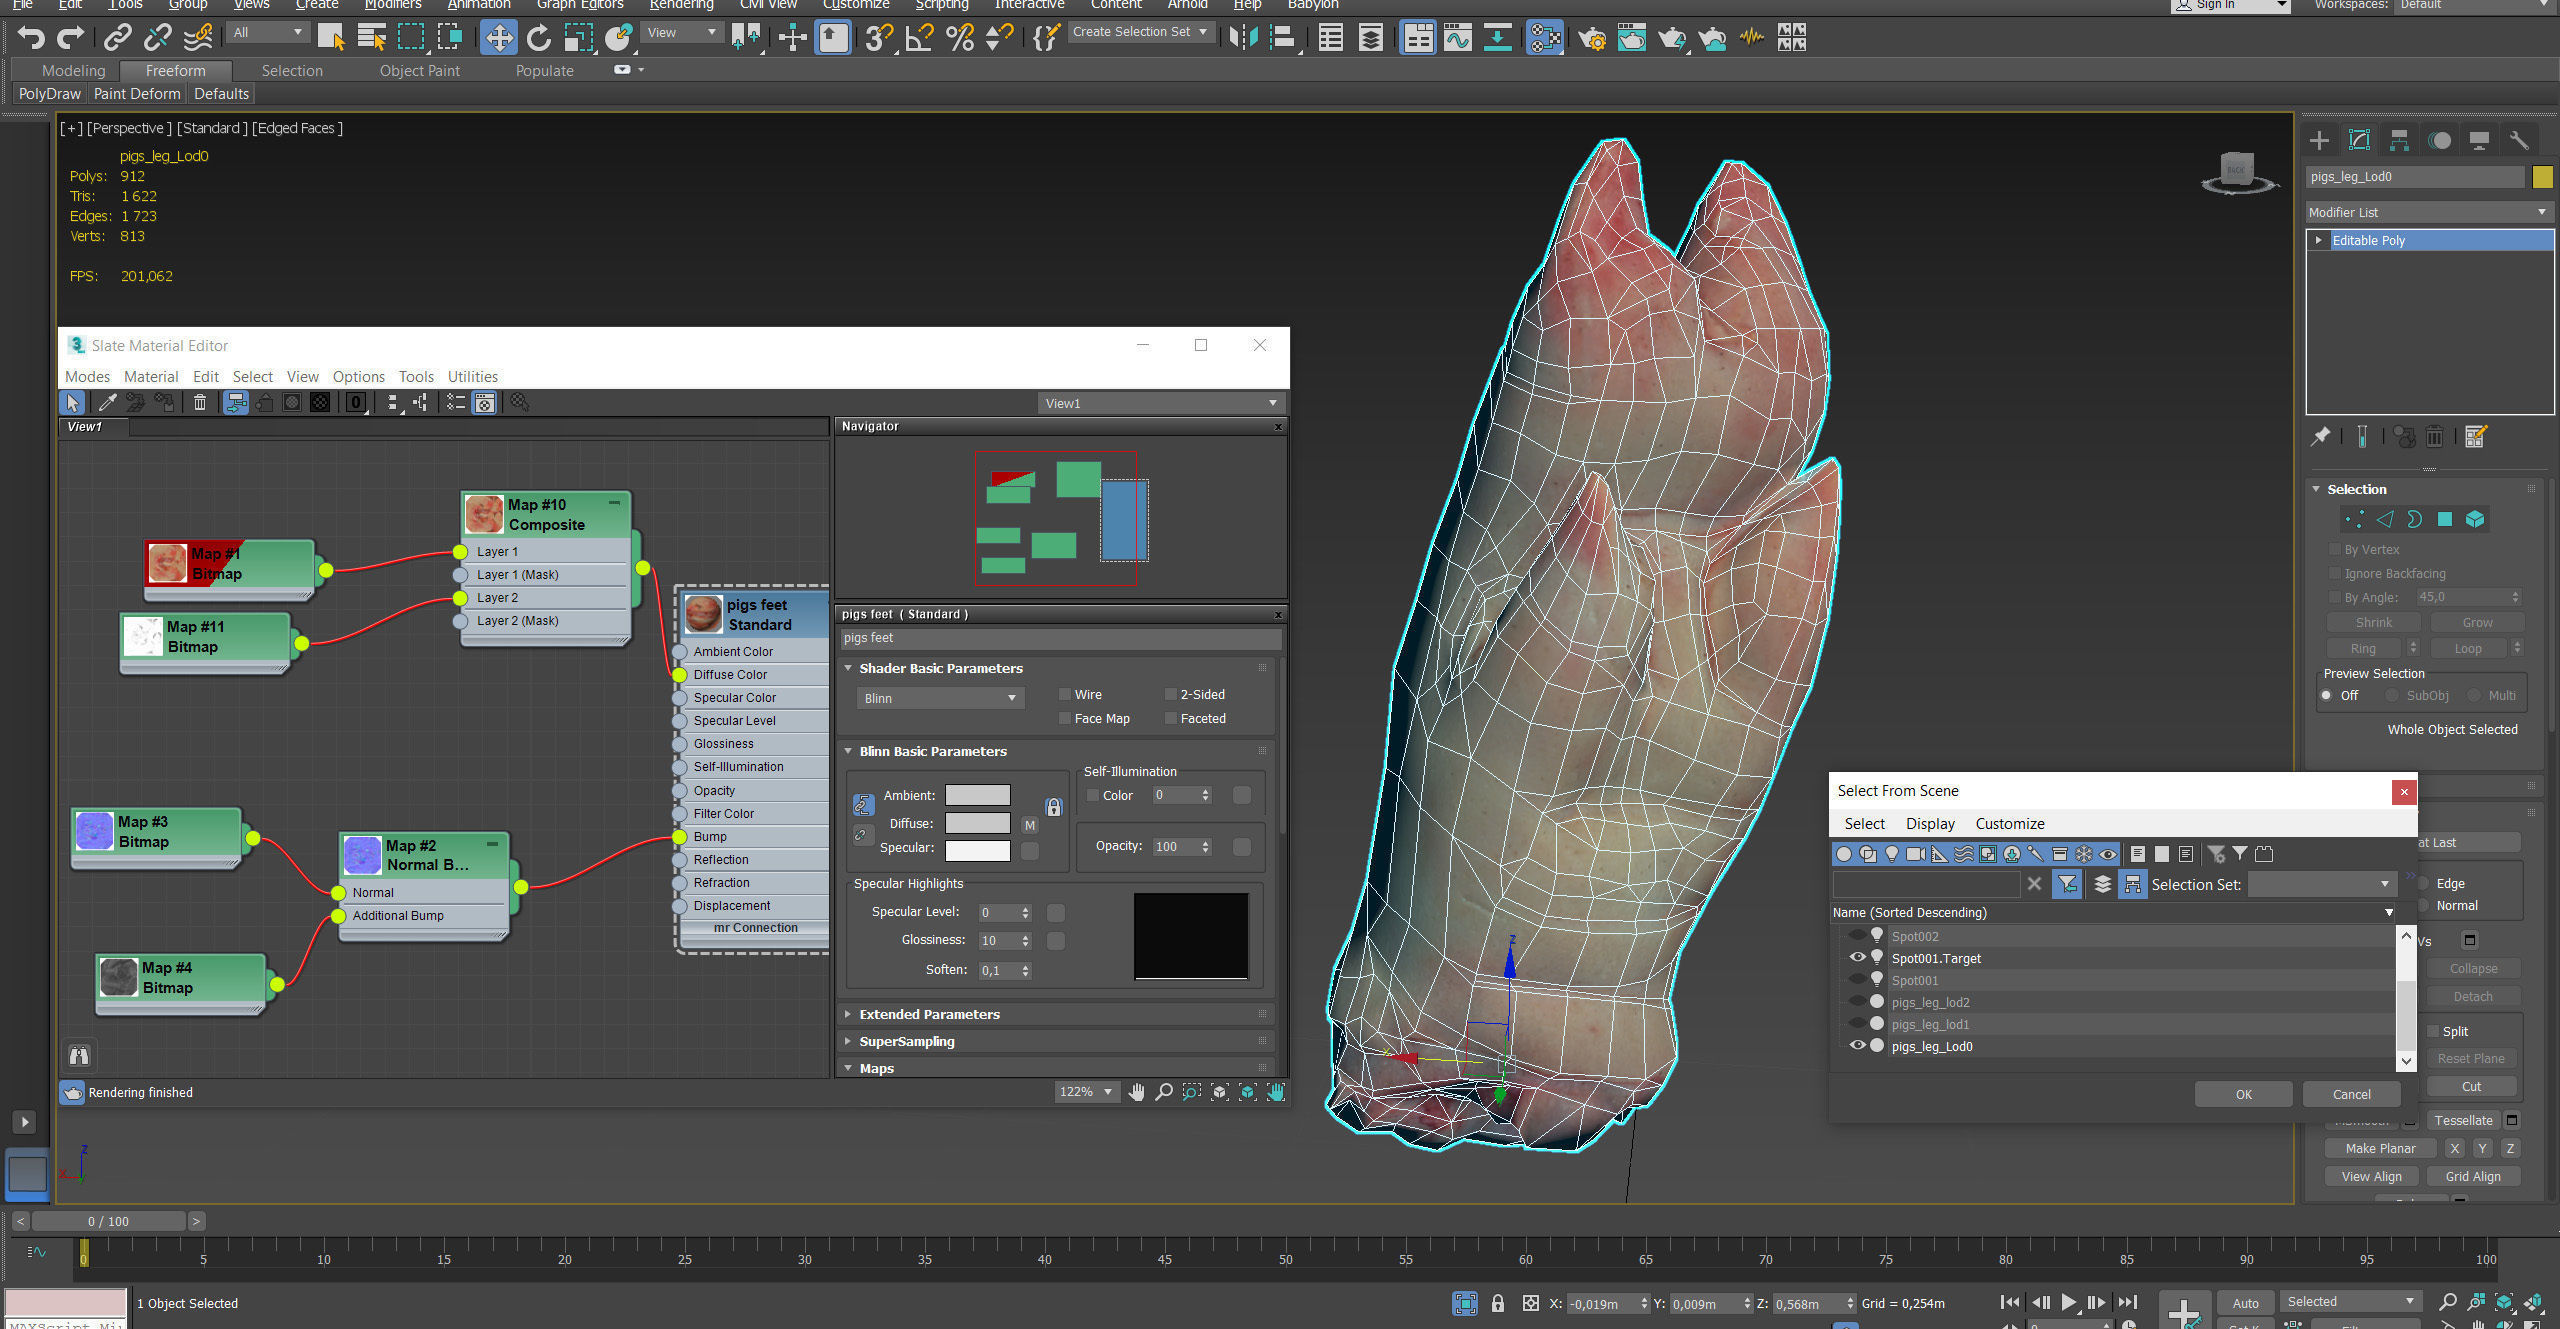Tick the By Vertex checkbox

coord(2335,549)
